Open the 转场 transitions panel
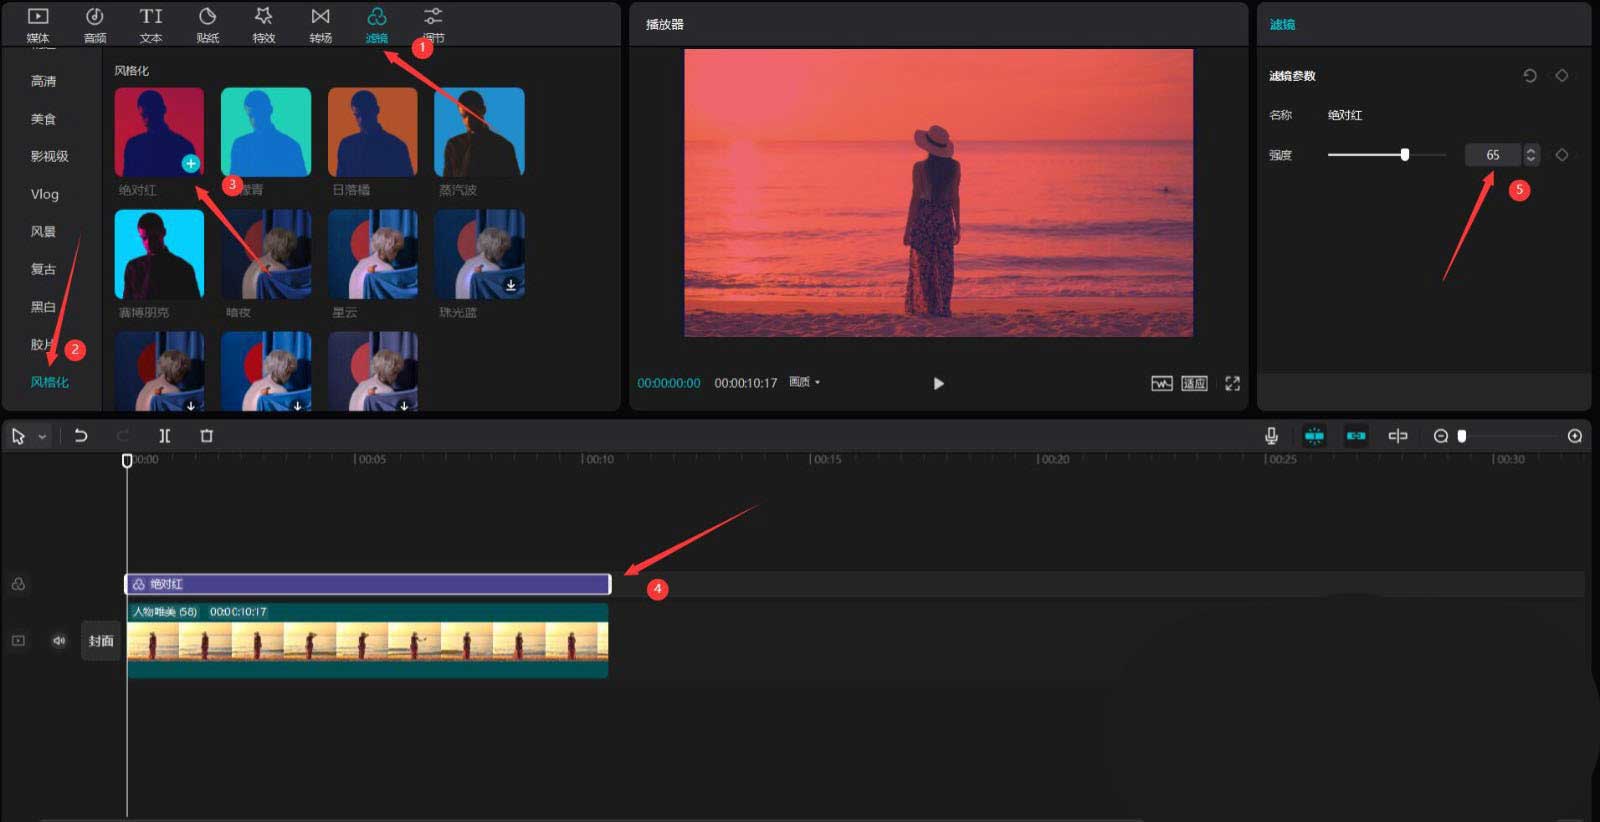This screenshot has height=822, width=1600. tap(320, 25)
